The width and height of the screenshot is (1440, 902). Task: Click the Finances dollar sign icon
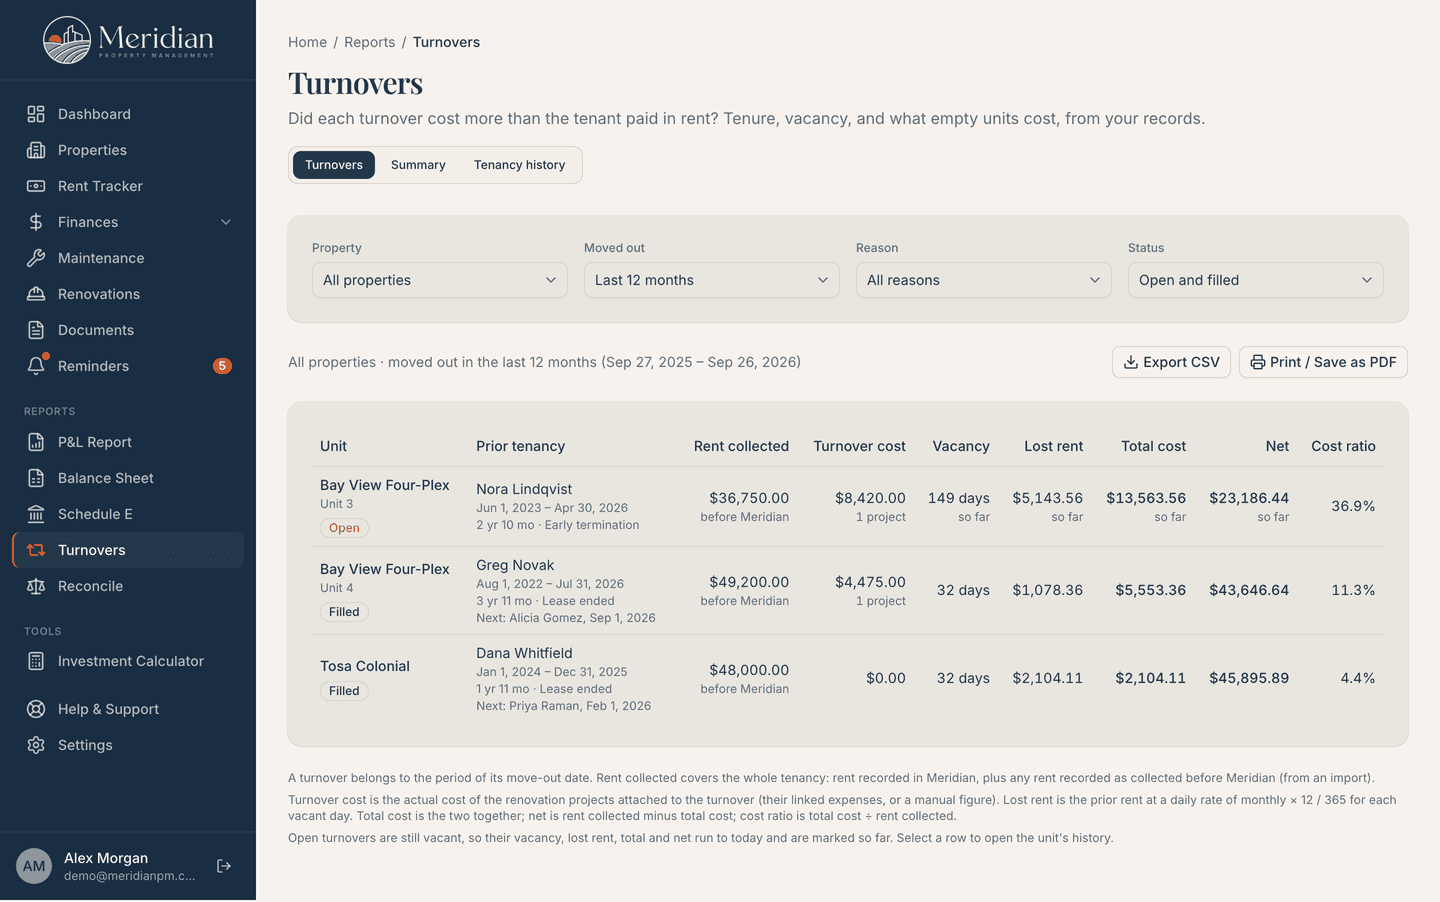point(36,222)
